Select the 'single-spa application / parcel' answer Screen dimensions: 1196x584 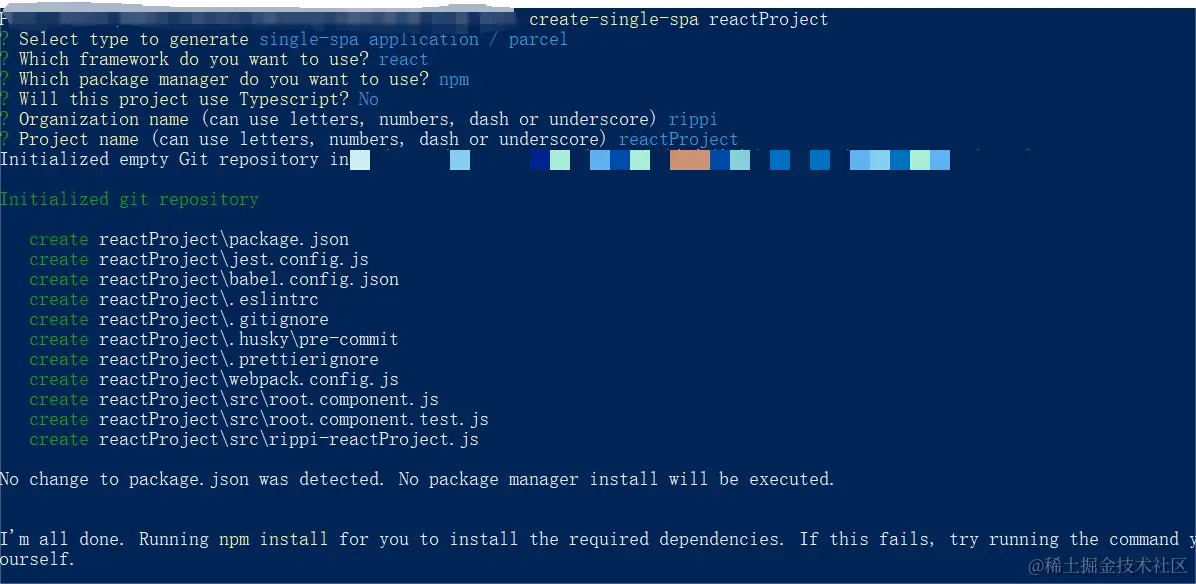(x=413, y=39)
